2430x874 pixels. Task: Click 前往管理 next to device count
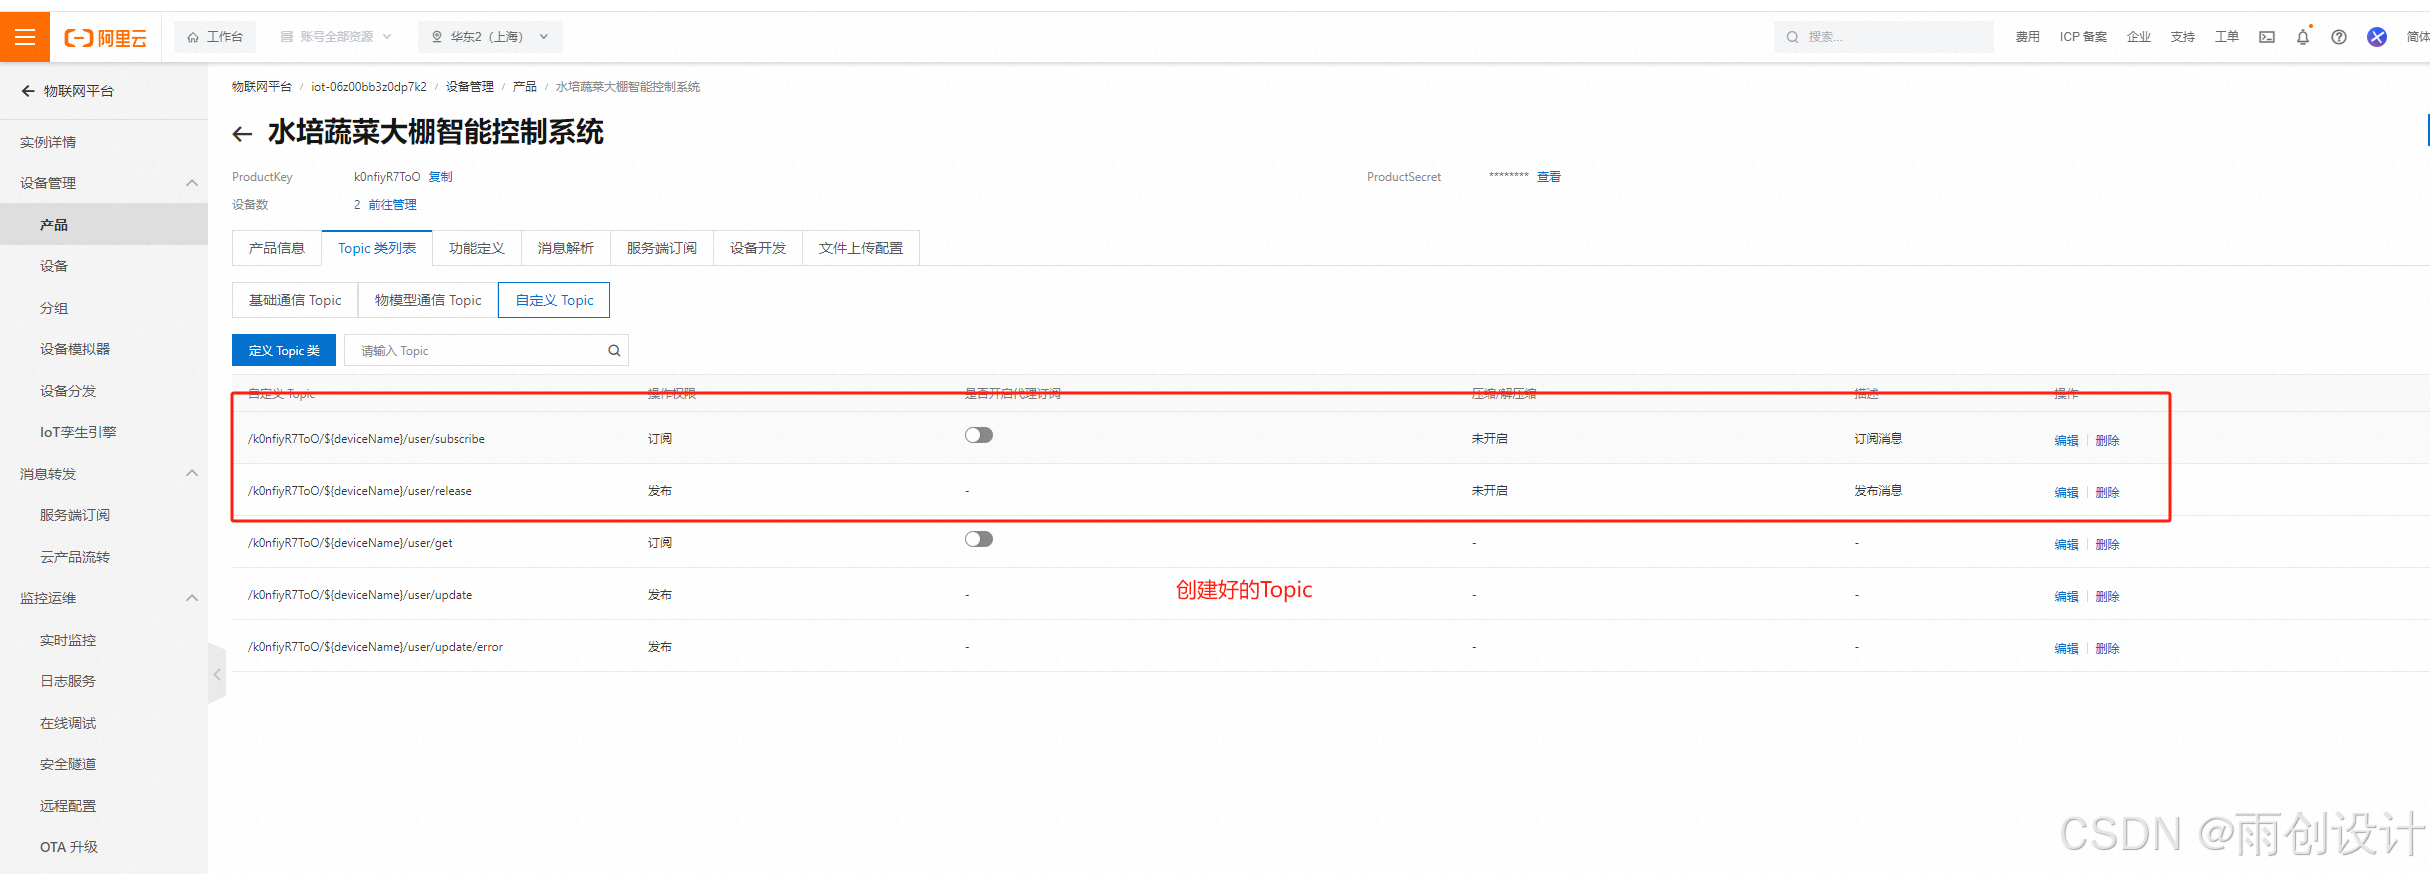[x=392, y=205]
